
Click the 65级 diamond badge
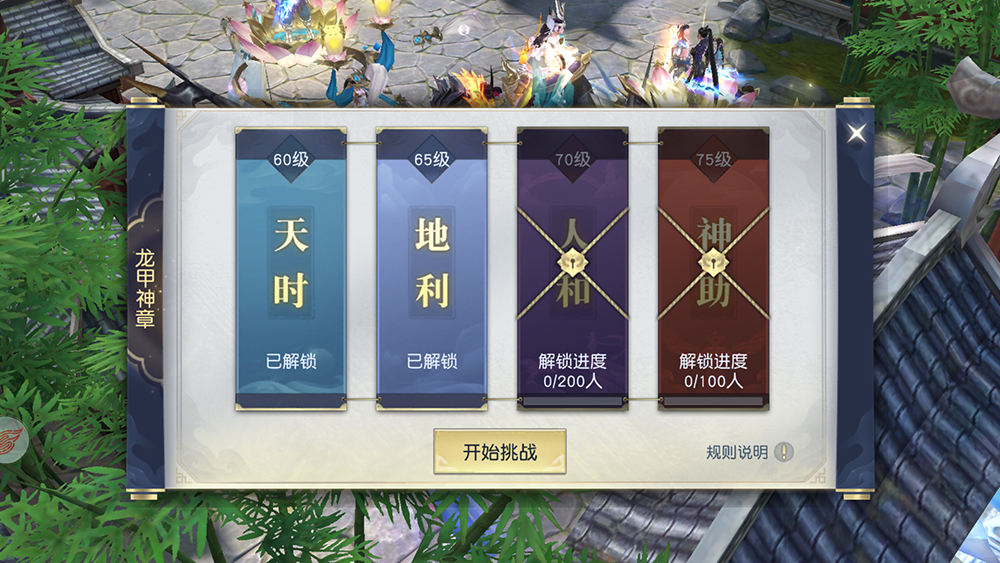432,159
